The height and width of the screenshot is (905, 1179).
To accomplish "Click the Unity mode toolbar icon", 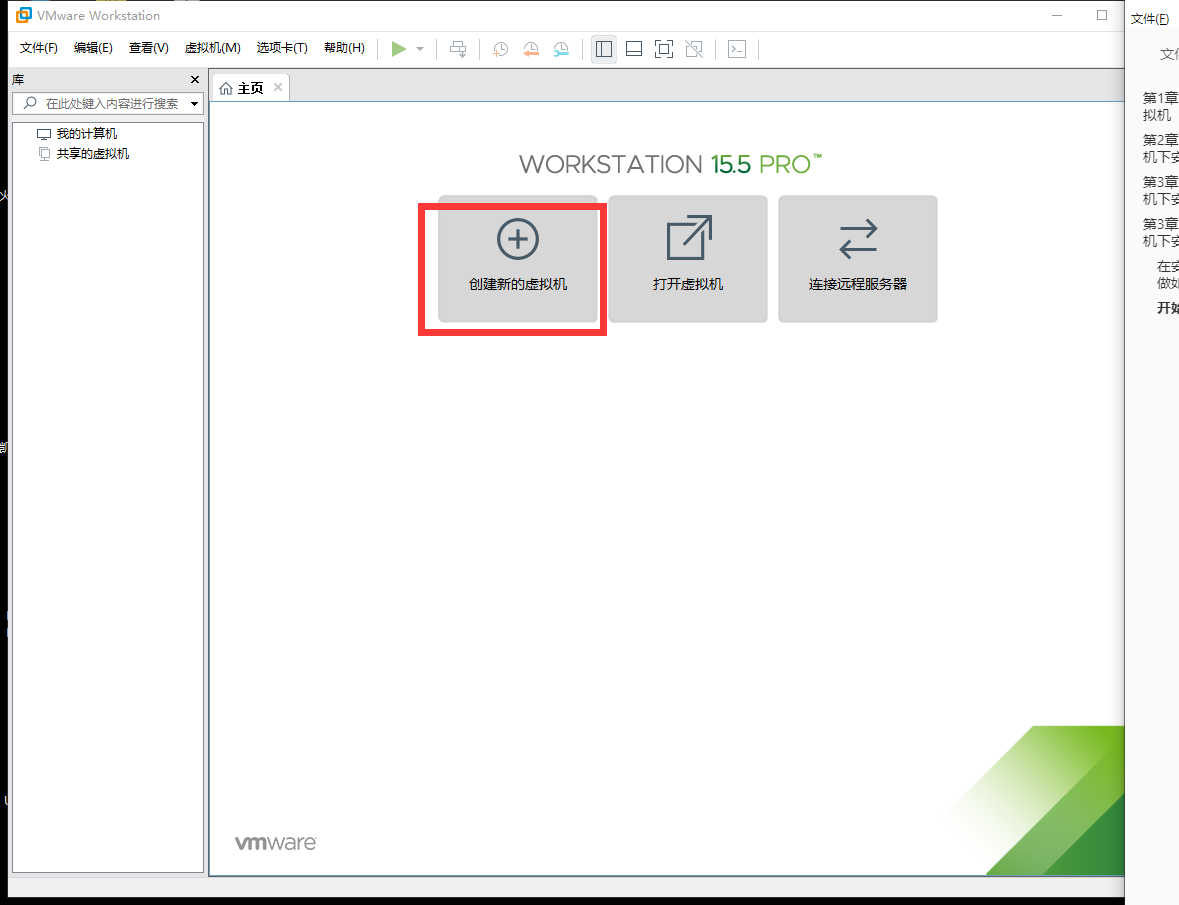I will point(694,50).
